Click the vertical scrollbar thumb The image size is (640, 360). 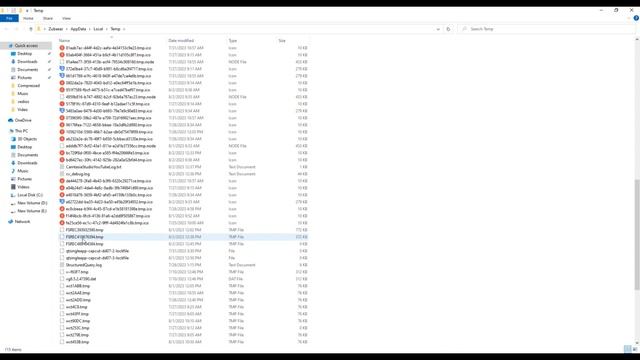point(637,235)
